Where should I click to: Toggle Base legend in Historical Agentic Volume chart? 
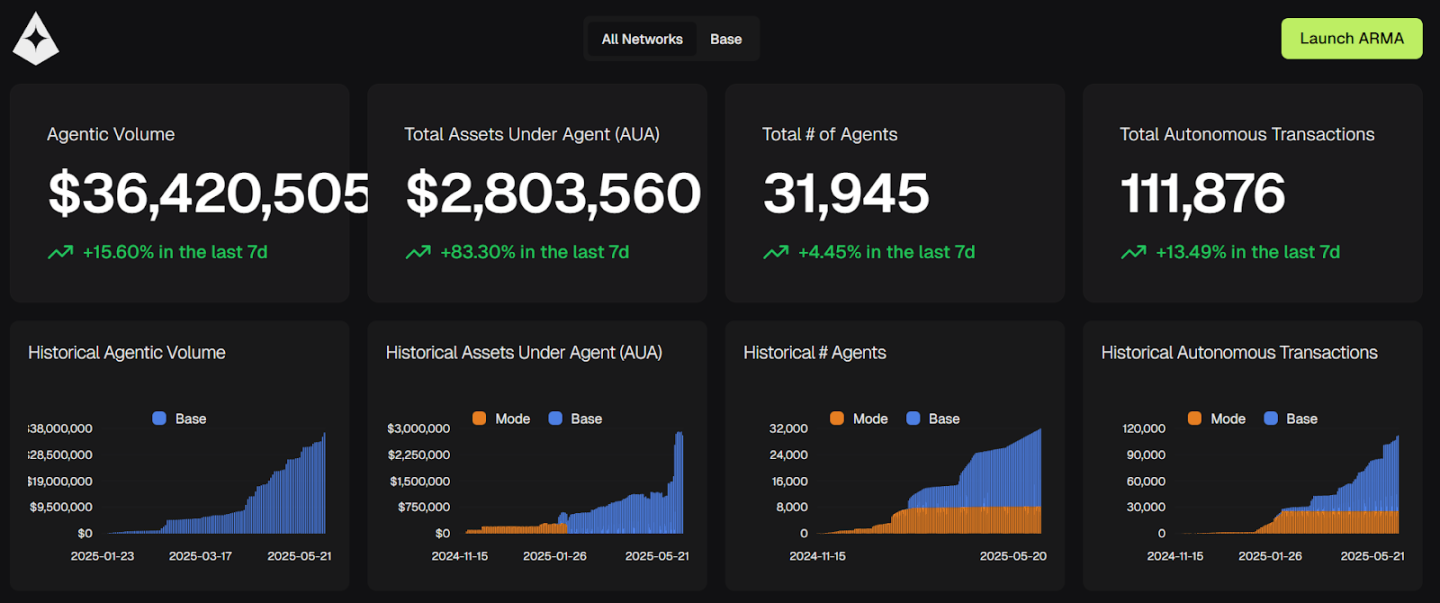[179, 419]
